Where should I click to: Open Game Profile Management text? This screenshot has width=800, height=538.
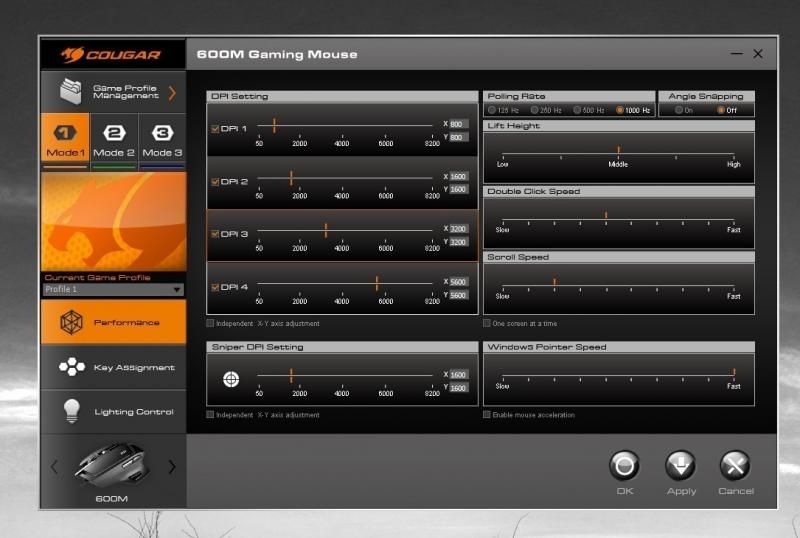(126, 92)
